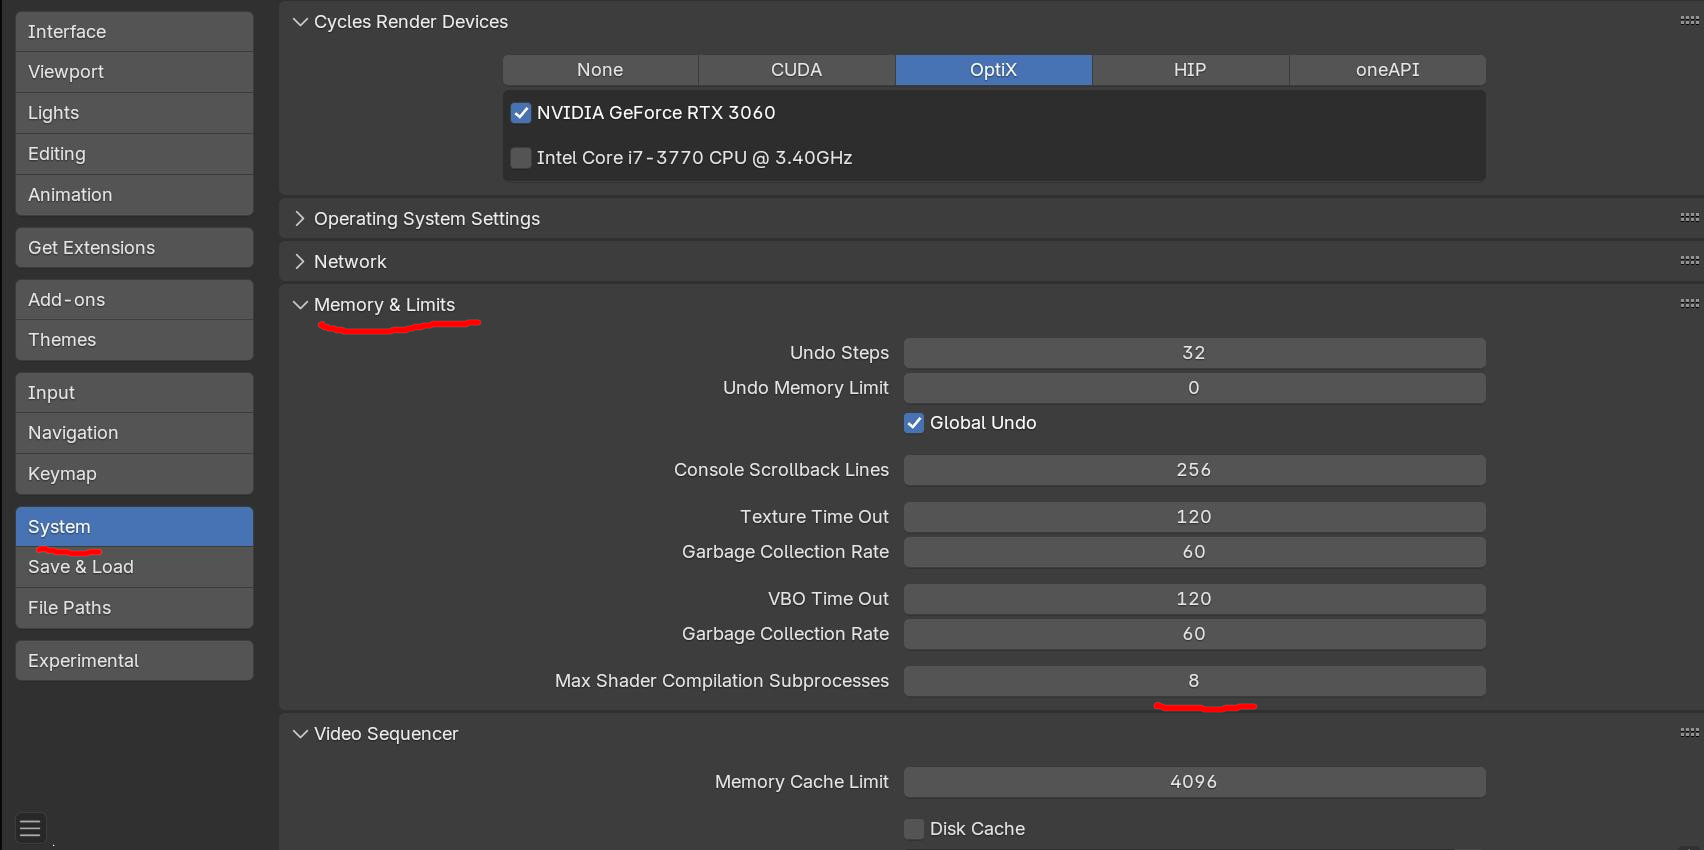The width and height of the screenshot is (1704, 850).
Task: Select the Save & Load section
Action: [x=134, y=567]
